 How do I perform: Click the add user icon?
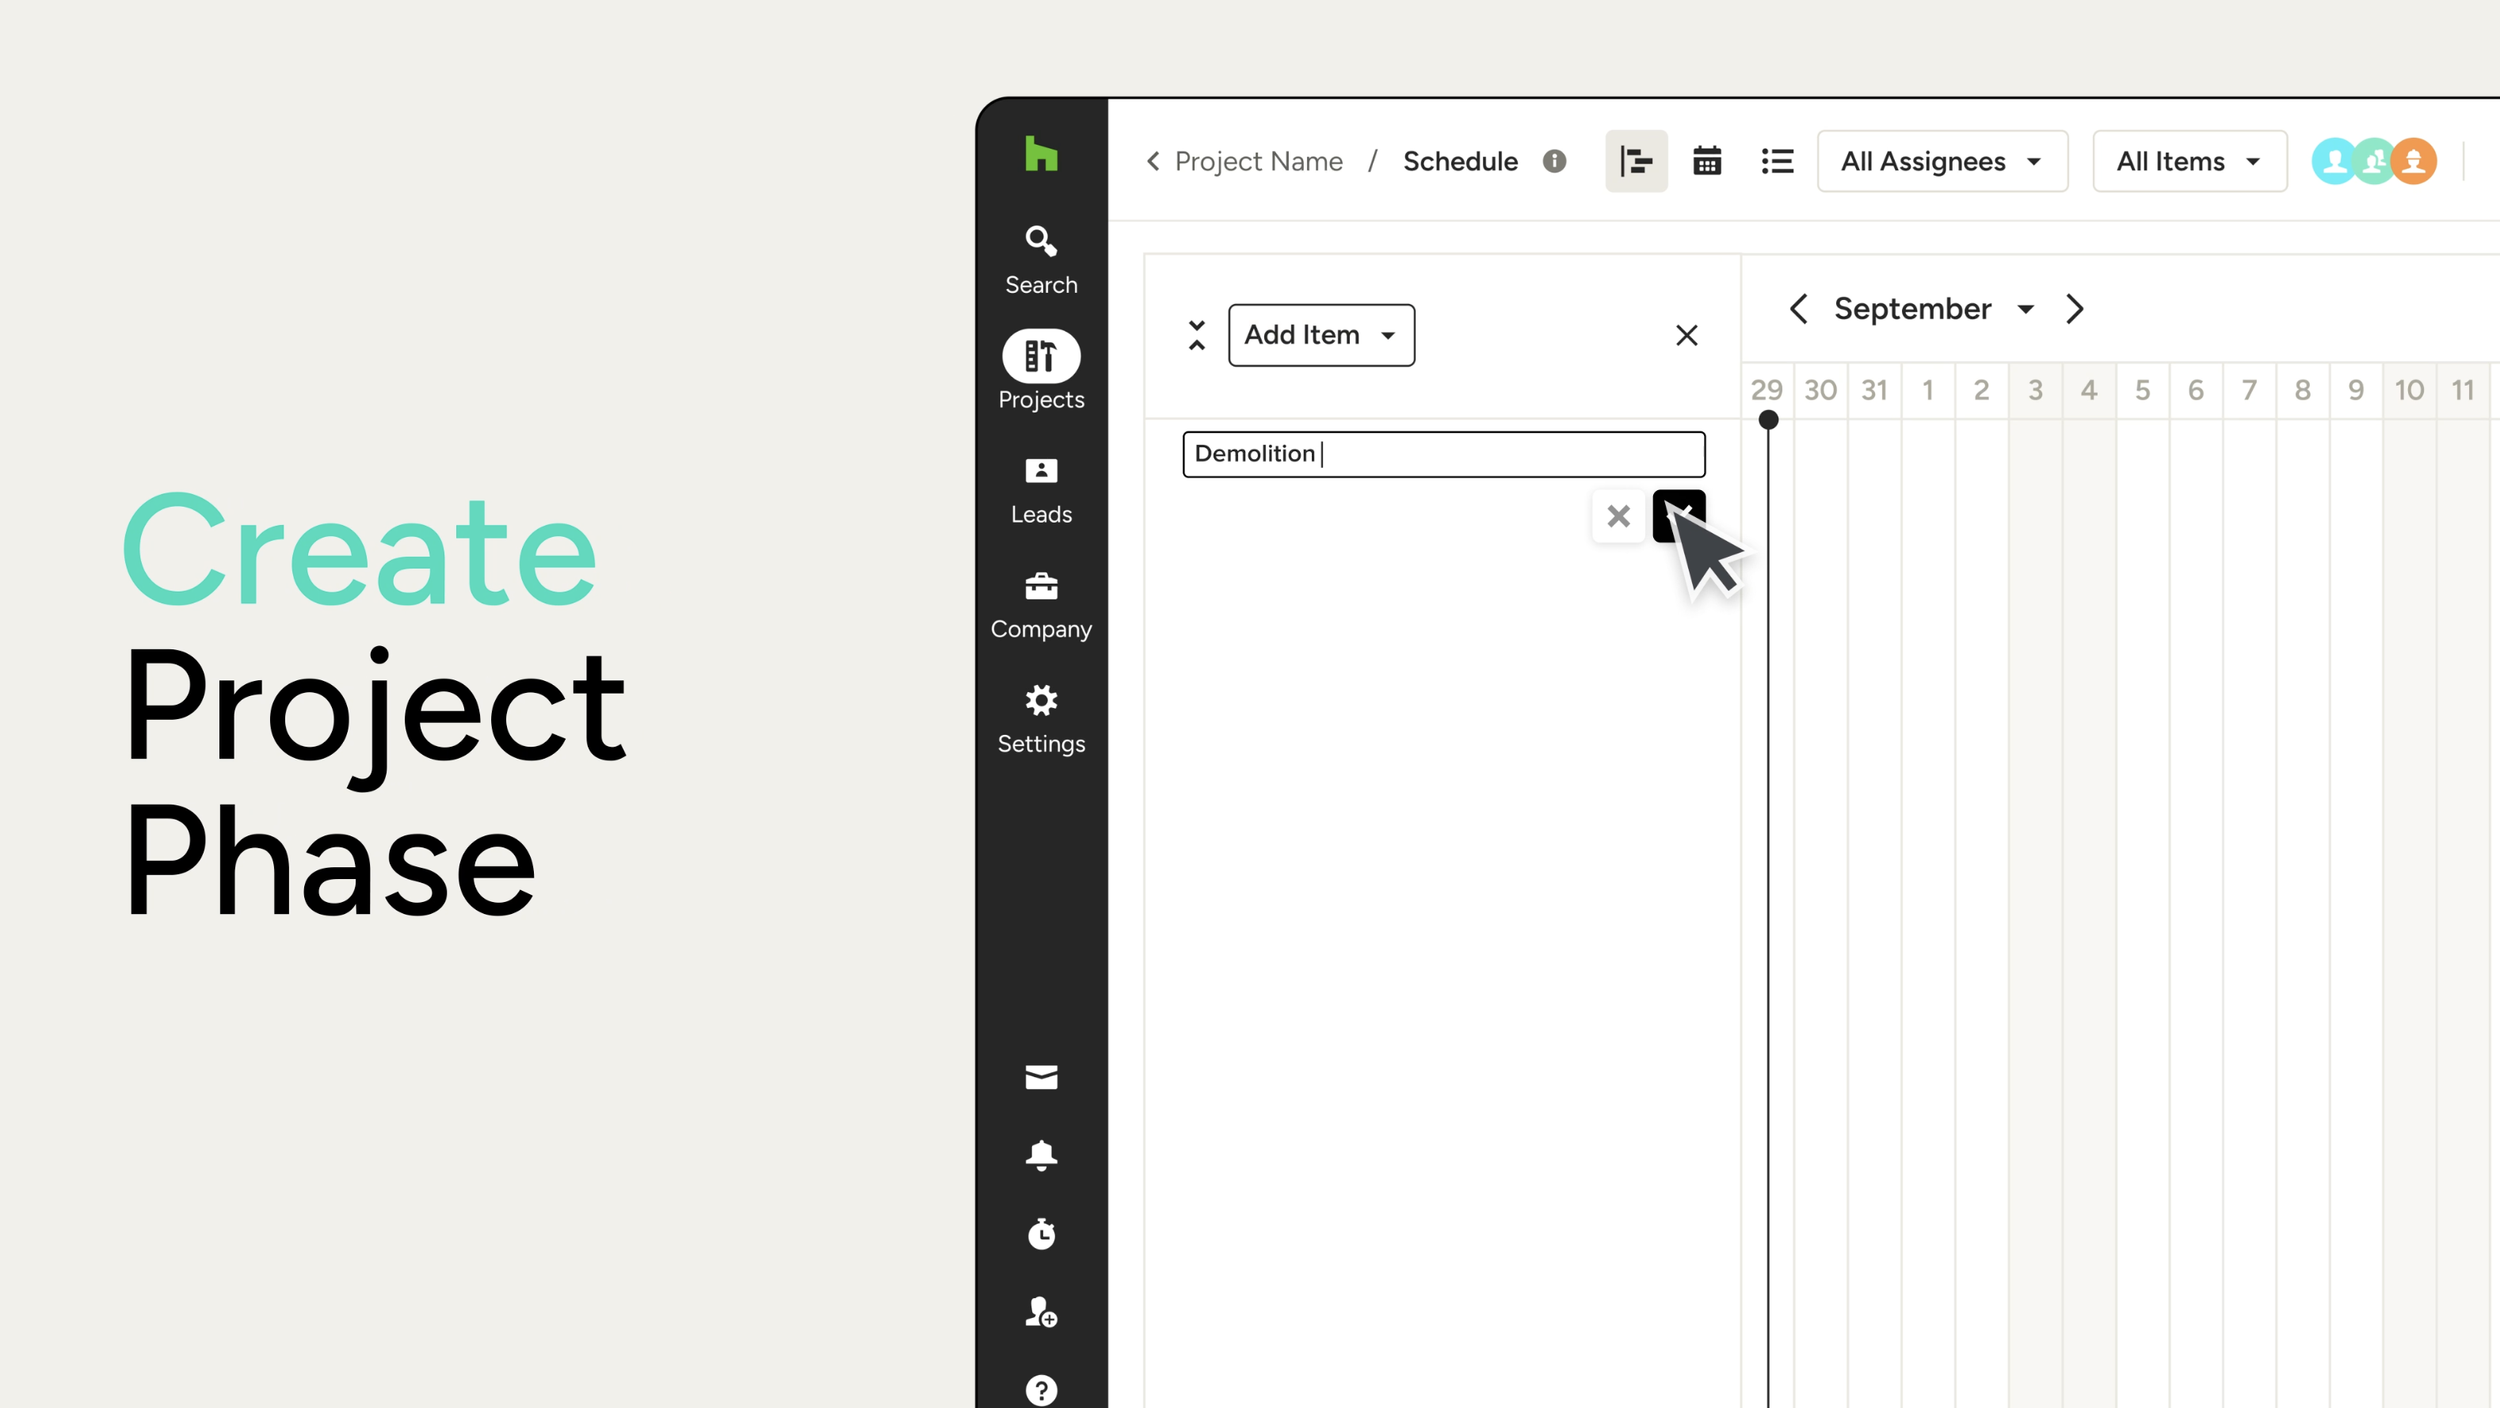point(1041,1311)
